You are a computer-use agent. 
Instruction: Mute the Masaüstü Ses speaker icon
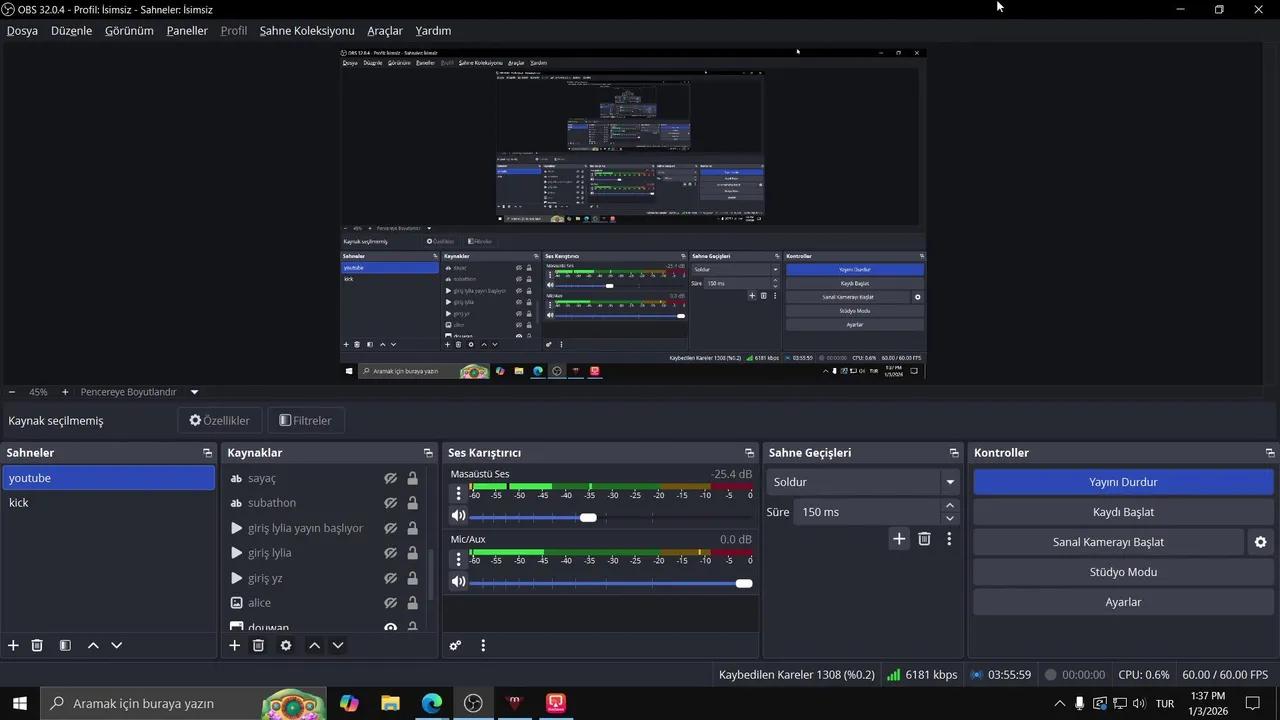coord(458,516)
